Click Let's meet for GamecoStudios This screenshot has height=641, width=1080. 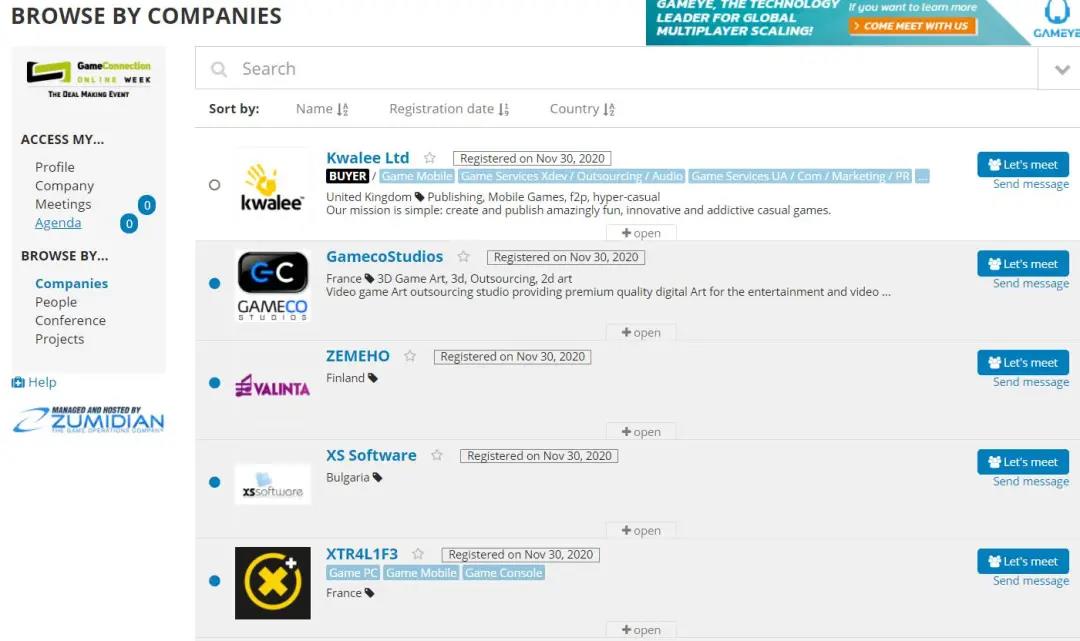(x=1023, y=264)
